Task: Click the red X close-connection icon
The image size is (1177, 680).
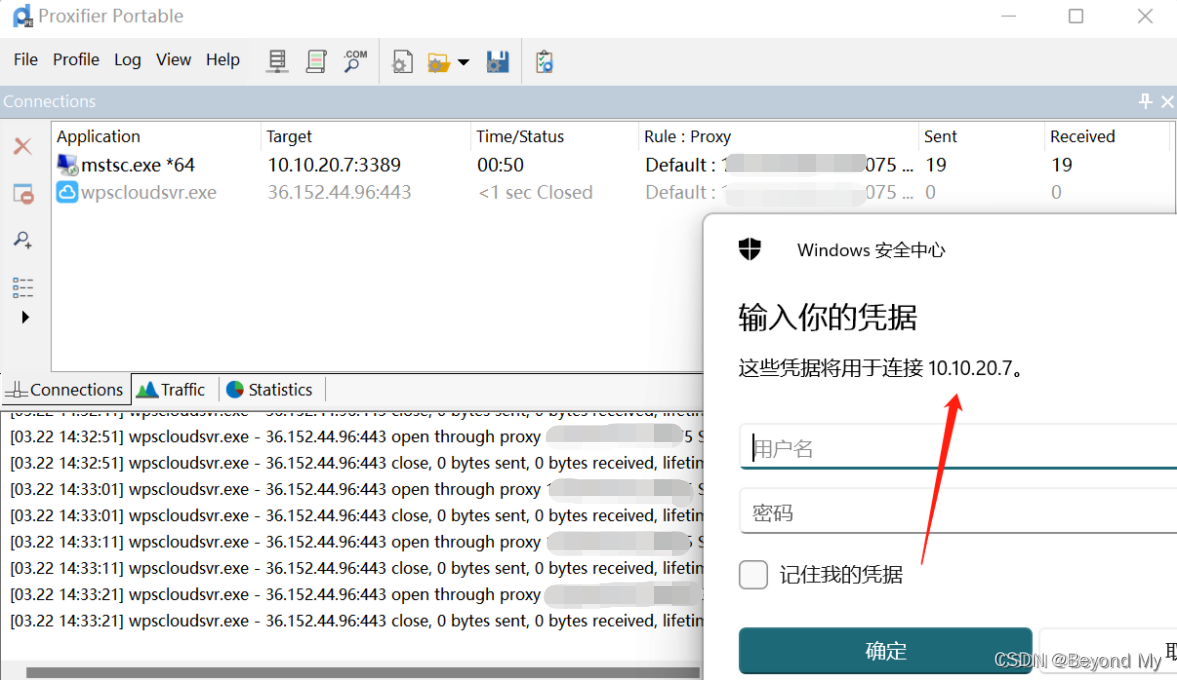Action: pos(23,146)
